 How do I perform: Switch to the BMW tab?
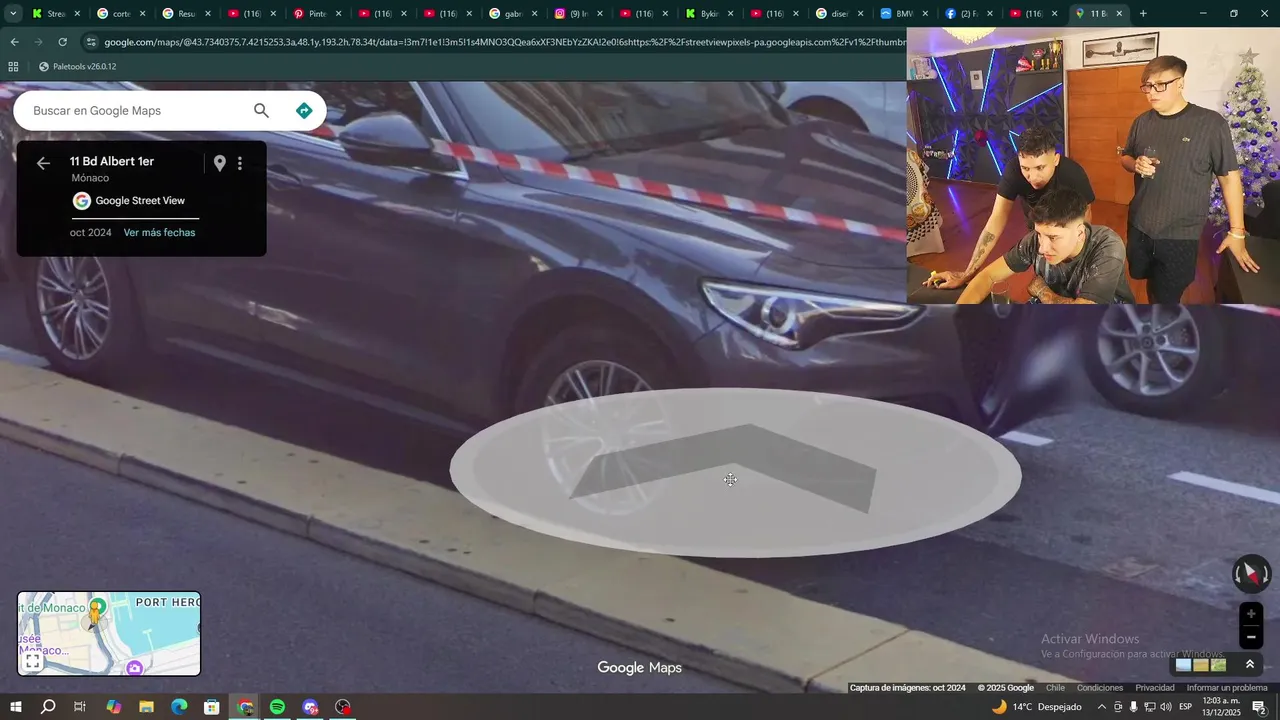click(x=903, y=14)
